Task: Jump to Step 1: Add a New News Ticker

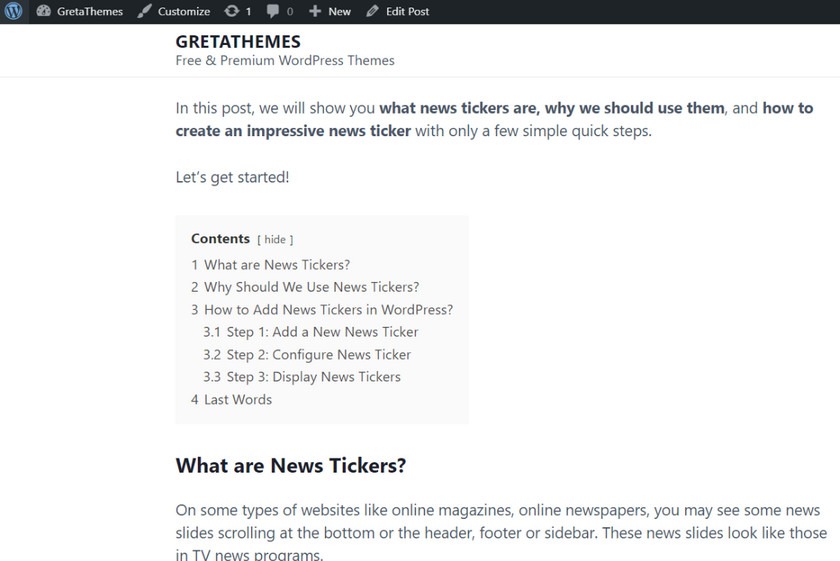Action: (x=311, y=332)
